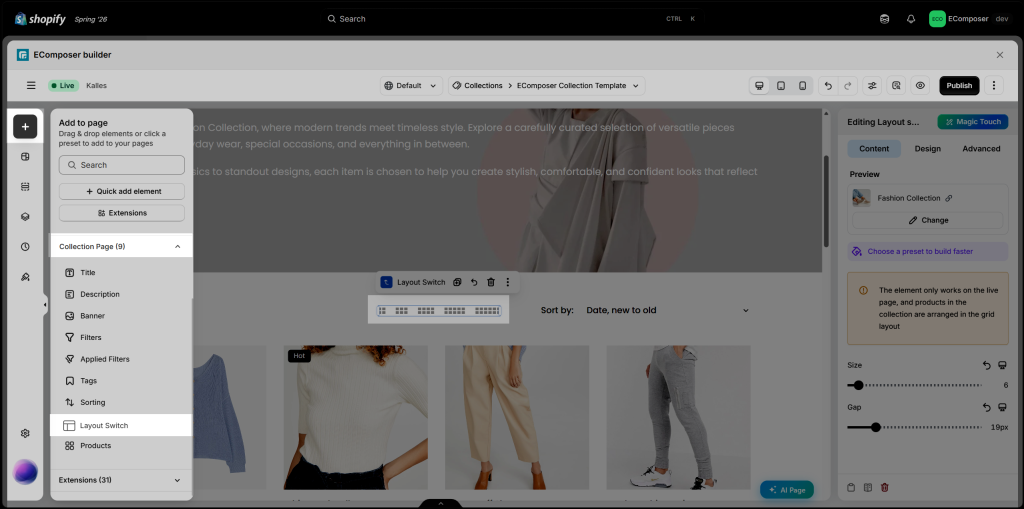1024x509 pixels.
Task: Open the history clock icon in sidebar
Action: click(25, 247)
